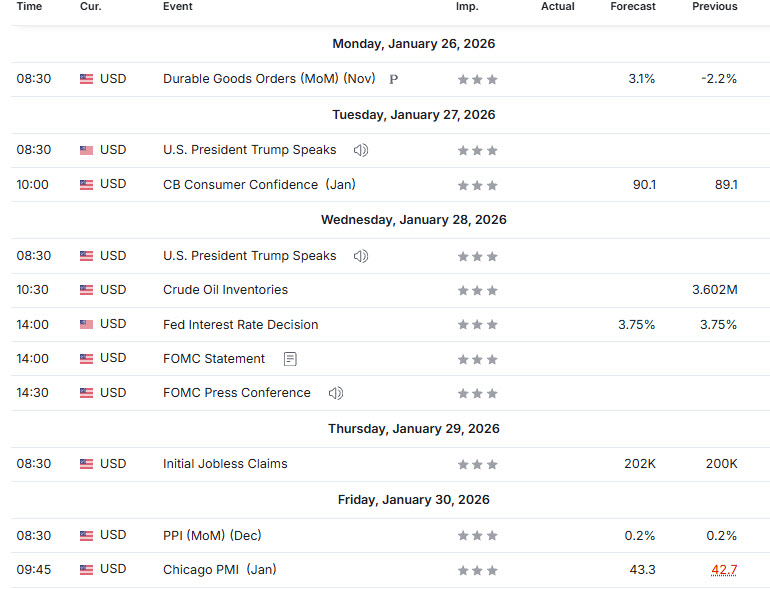Click speaker icon beside Wednesday's Trump Speaks event
Viewport: 770px width, 589px height.
point(361,256)
